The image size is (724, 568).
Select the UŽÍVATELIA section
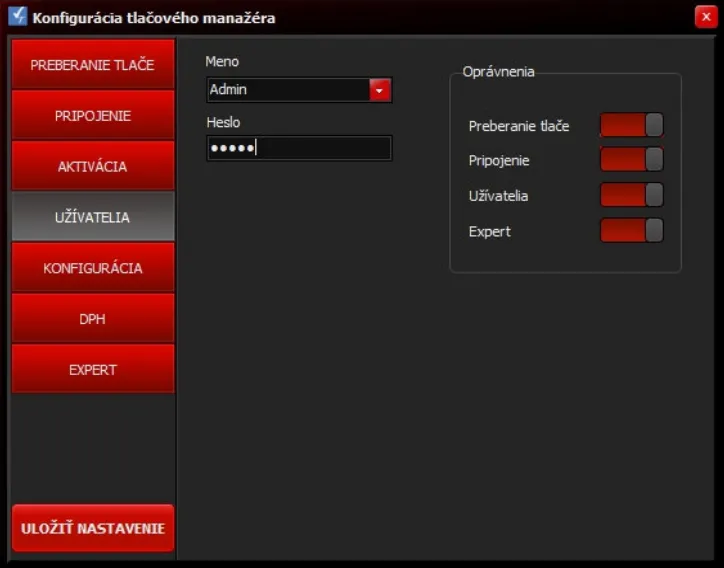[x=93, y=217]
